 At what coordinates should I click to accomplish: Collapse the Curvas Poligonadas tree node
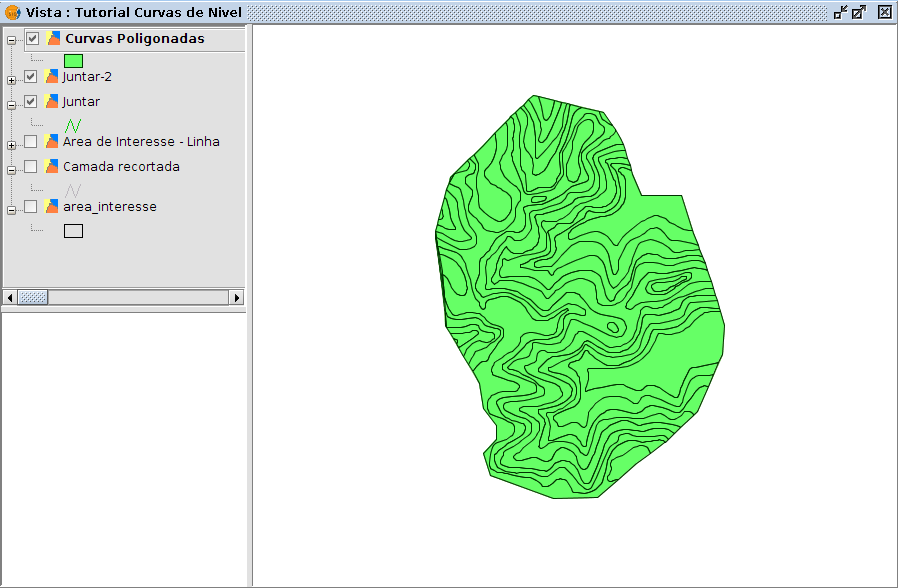(11, 41)
